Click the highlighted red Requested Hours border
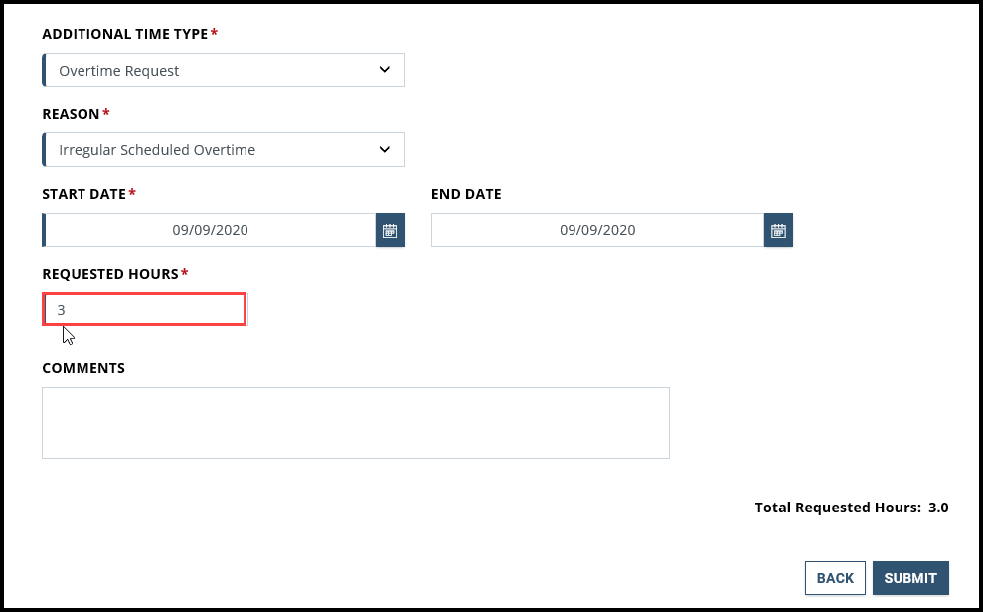 (x=144, y=292)
